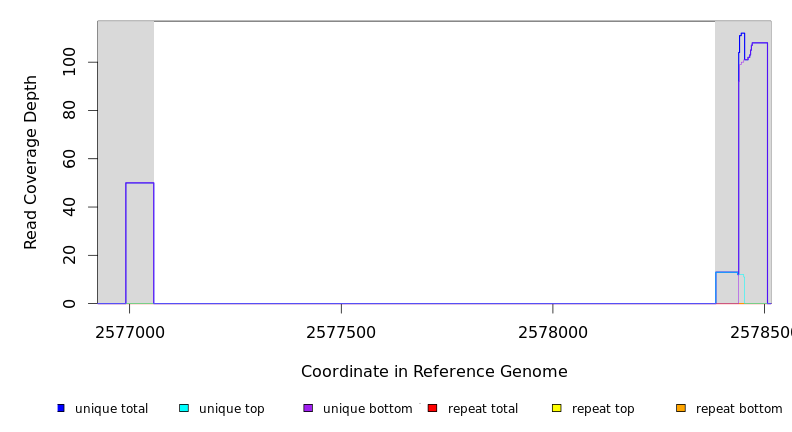Click the 60 tick label on y-axis

(x=69, y=159)
